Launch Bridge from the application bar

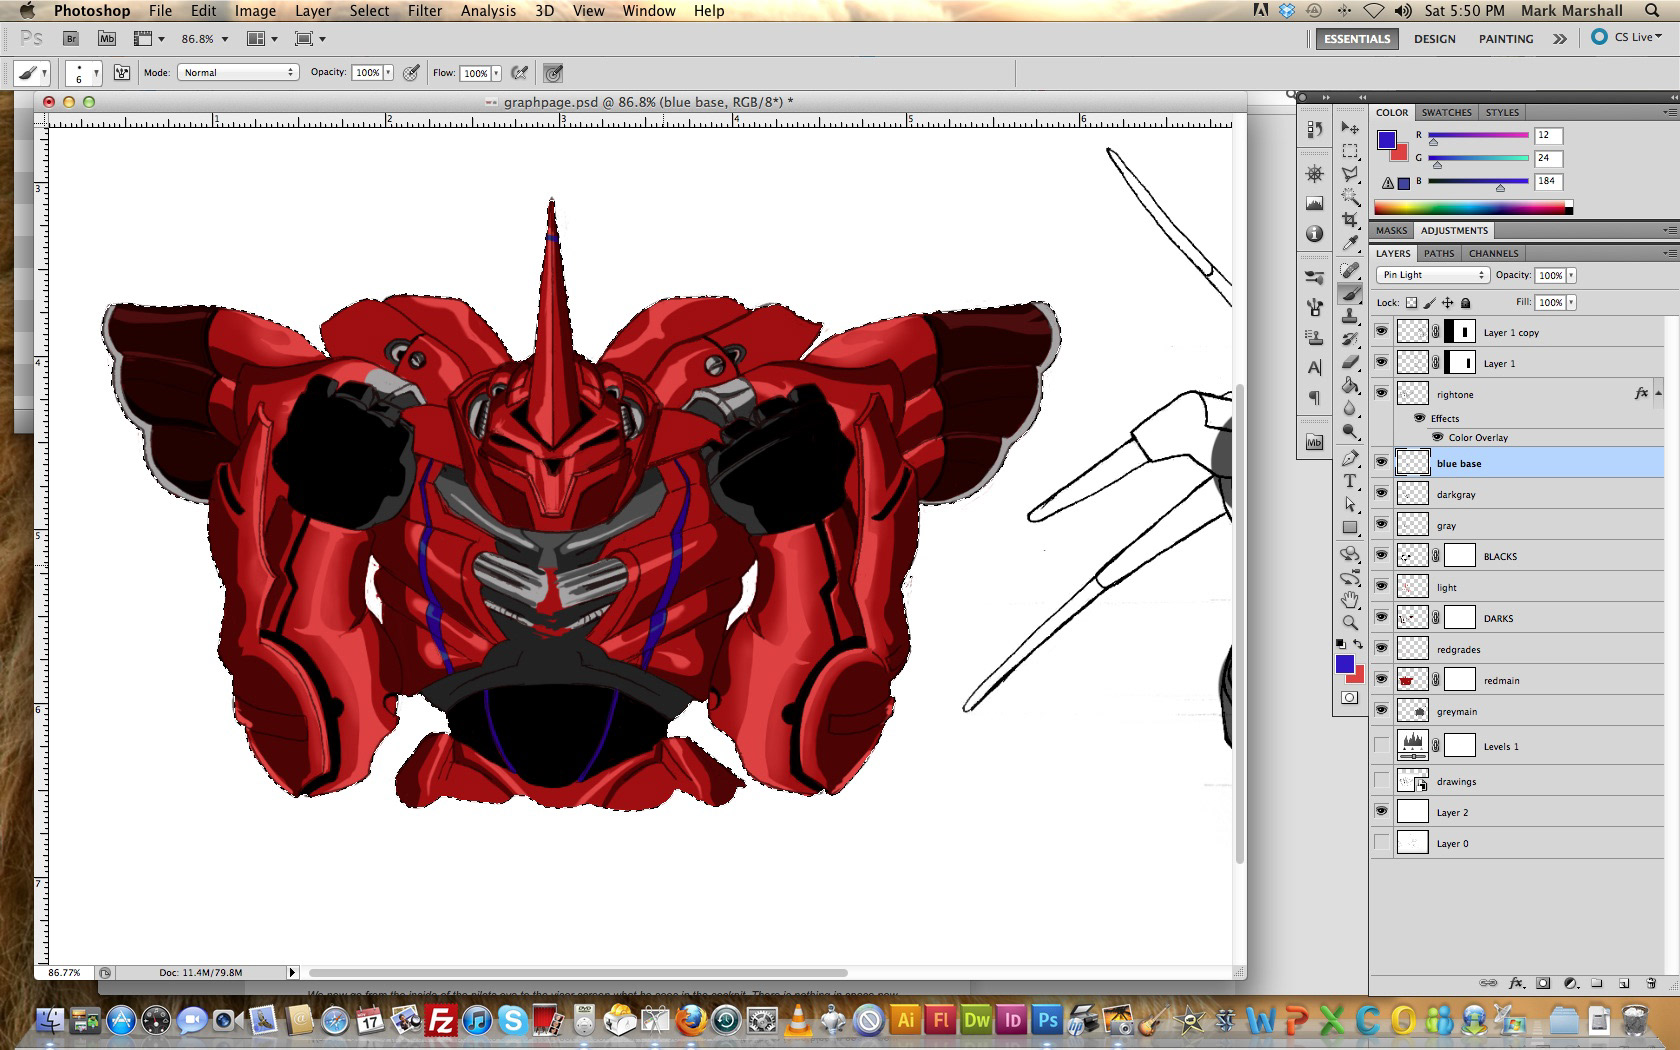pos(71,38)
